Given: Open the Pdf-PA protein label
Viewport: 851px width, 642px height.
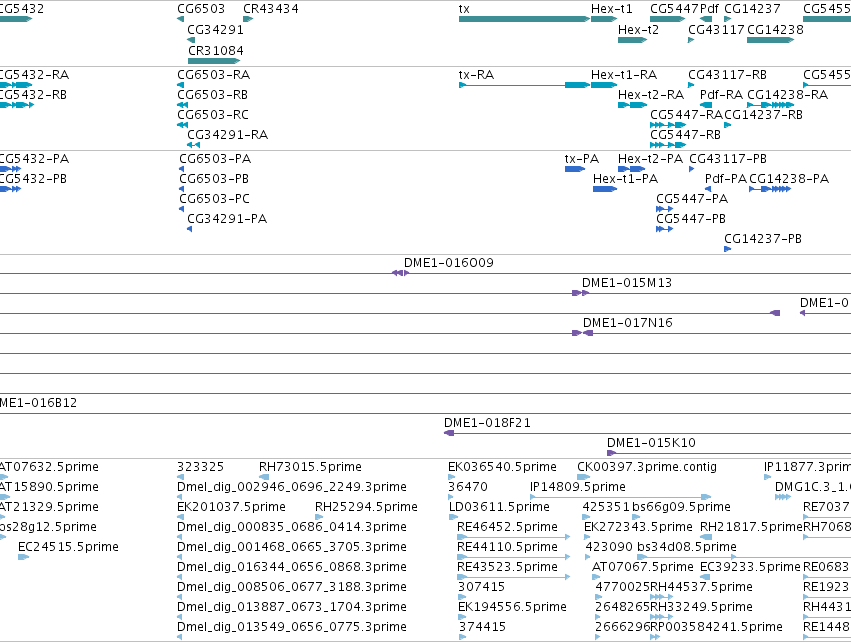Looking at the screenshot, I should coord(726,179).
